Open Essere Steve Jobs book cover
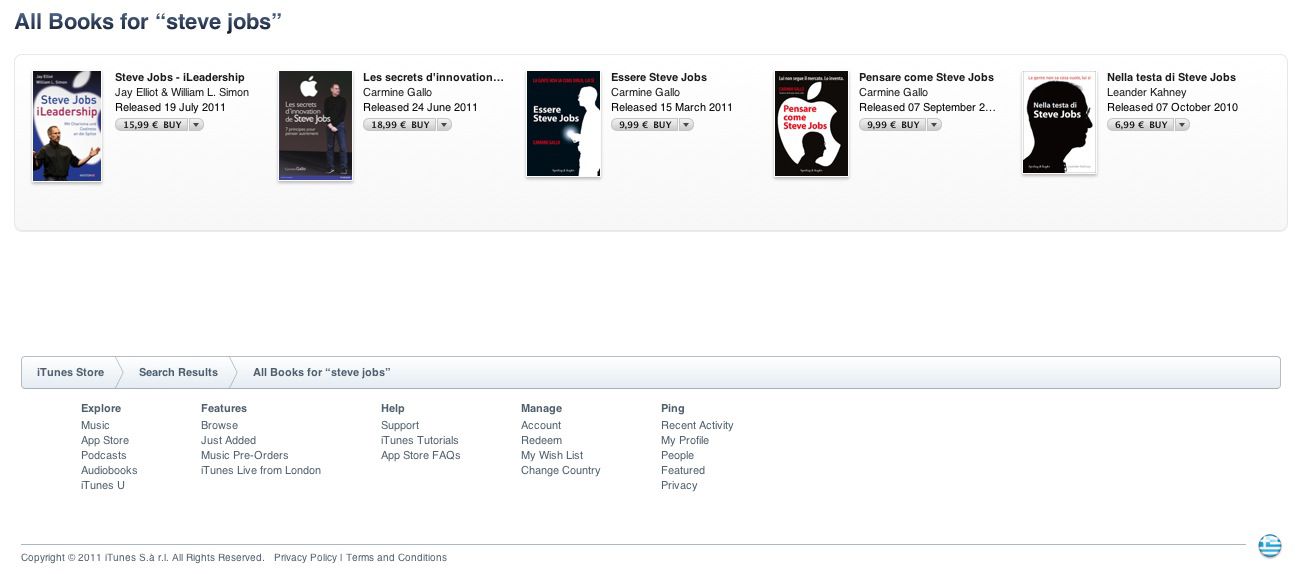Viewport: 1302px width, 574px height. 563,124
